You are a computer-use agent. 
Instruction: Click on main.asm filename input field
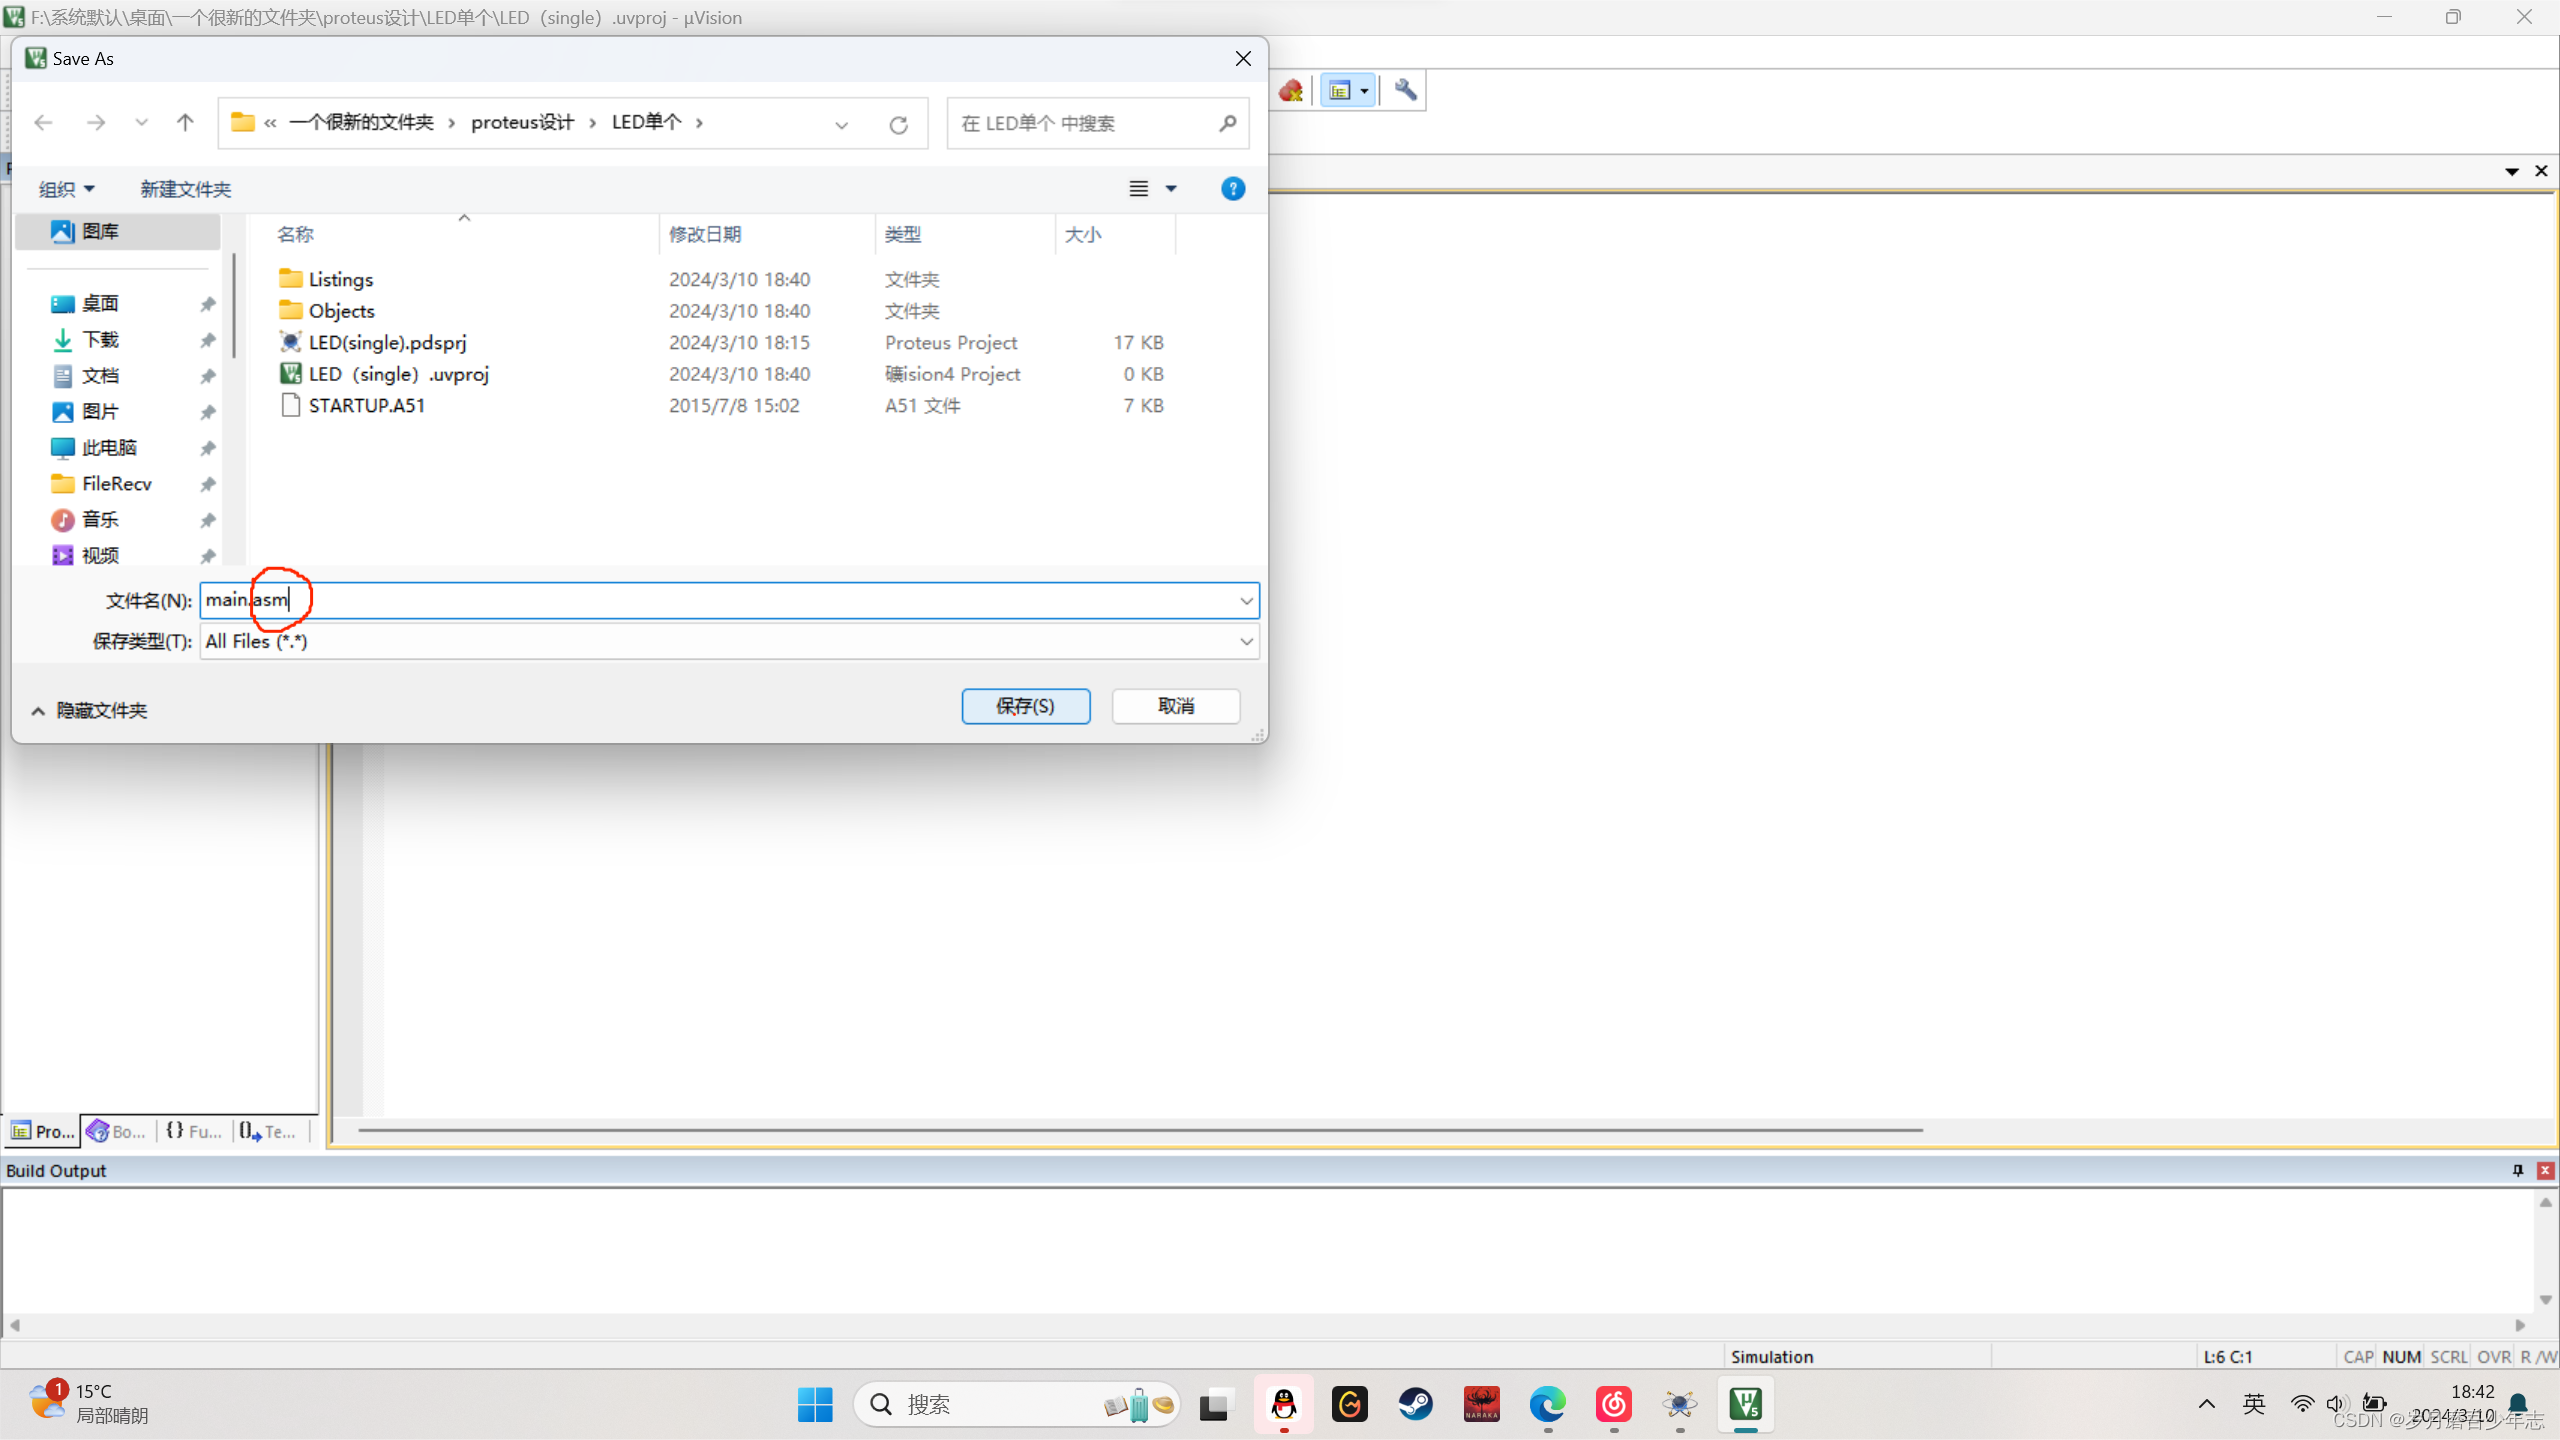point(728,600)
